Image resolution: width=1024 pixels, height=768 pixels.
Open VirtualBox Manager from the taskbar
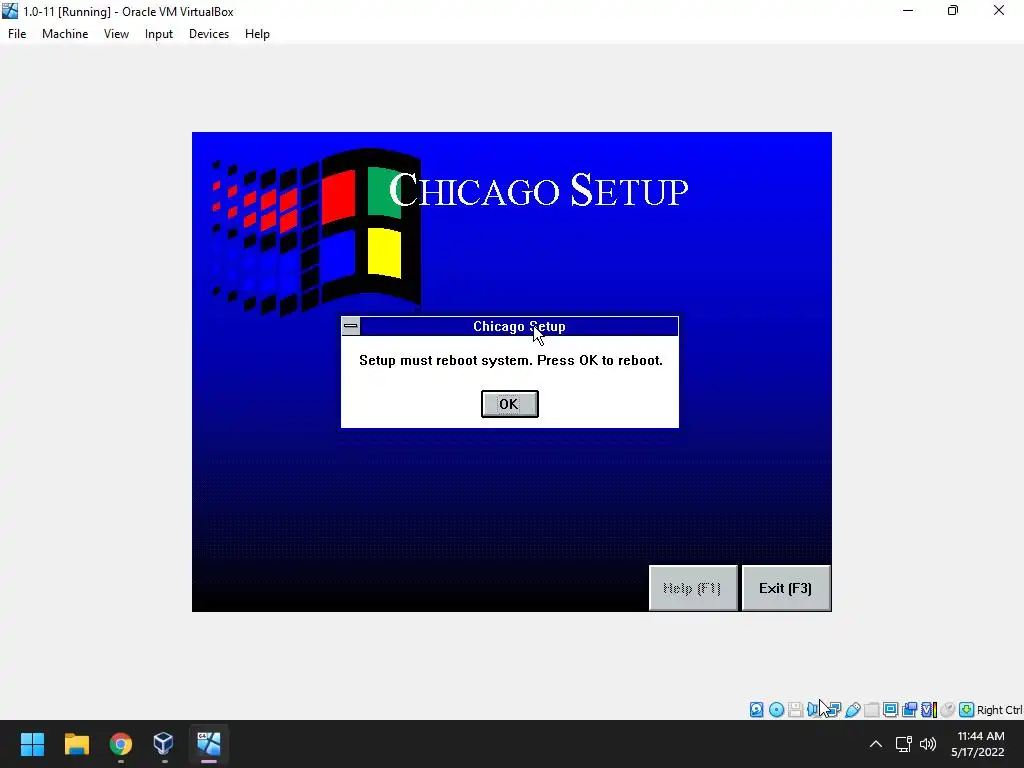(163, 744)
